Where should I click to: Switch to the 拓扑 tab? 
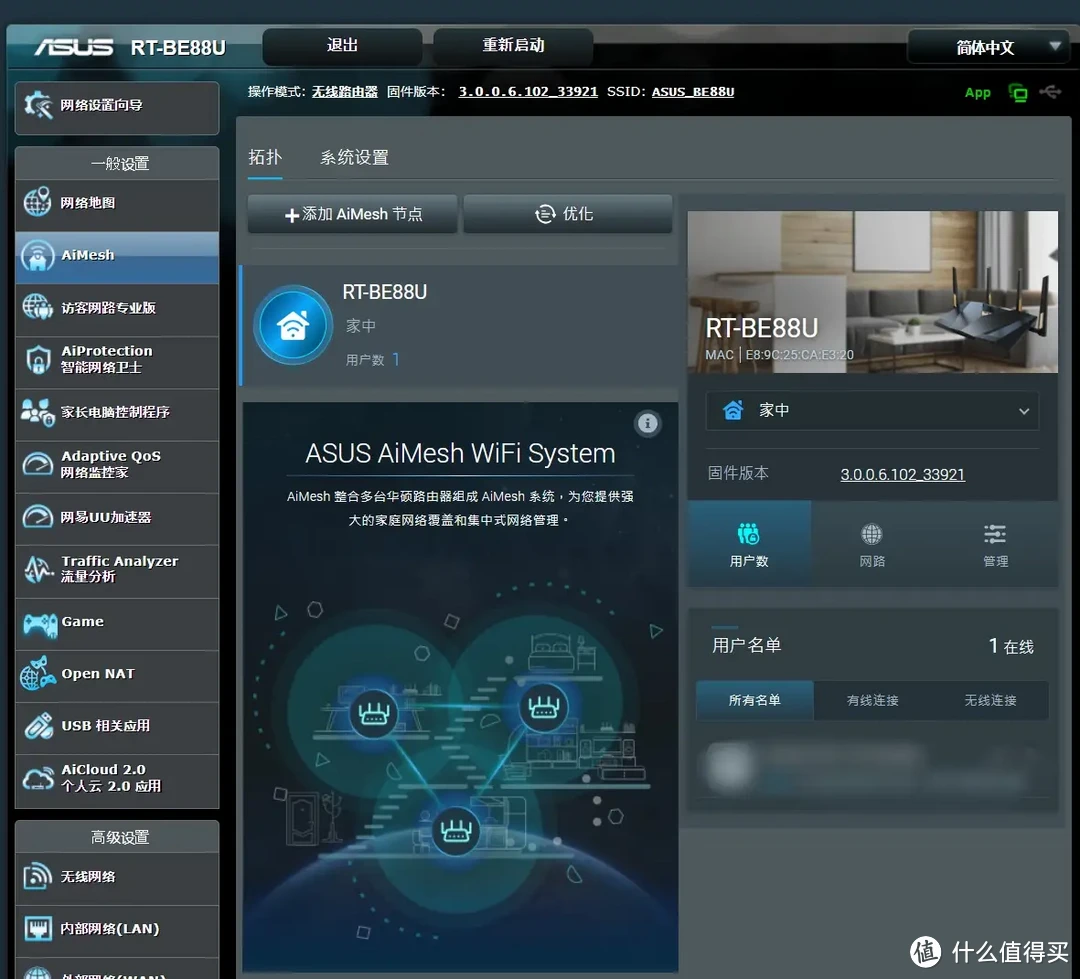click(265, 158)
